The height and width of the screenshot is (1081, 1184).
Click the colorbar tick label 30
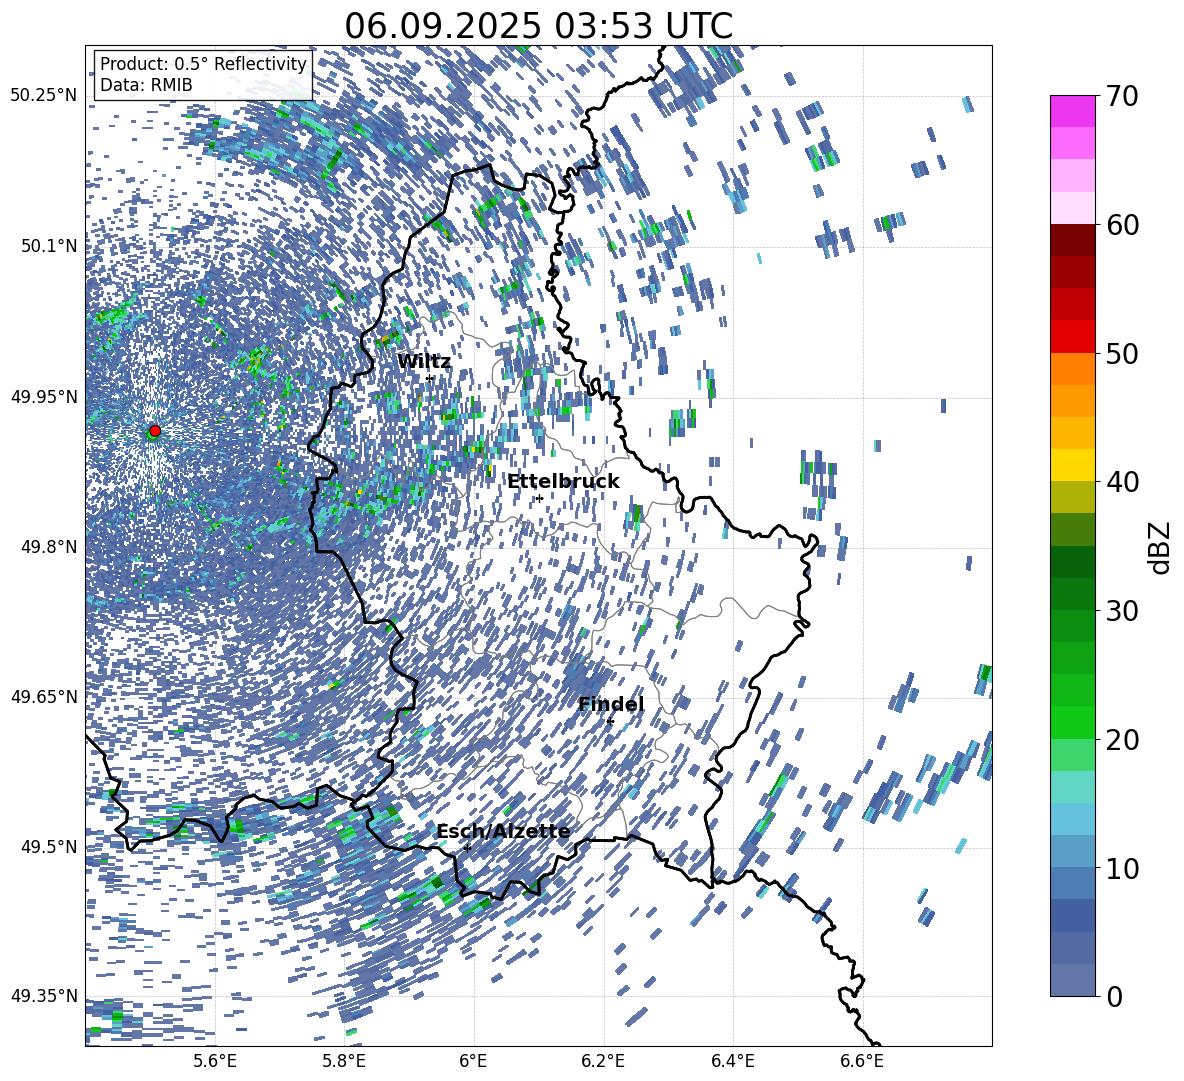(x=1122, y=610)
